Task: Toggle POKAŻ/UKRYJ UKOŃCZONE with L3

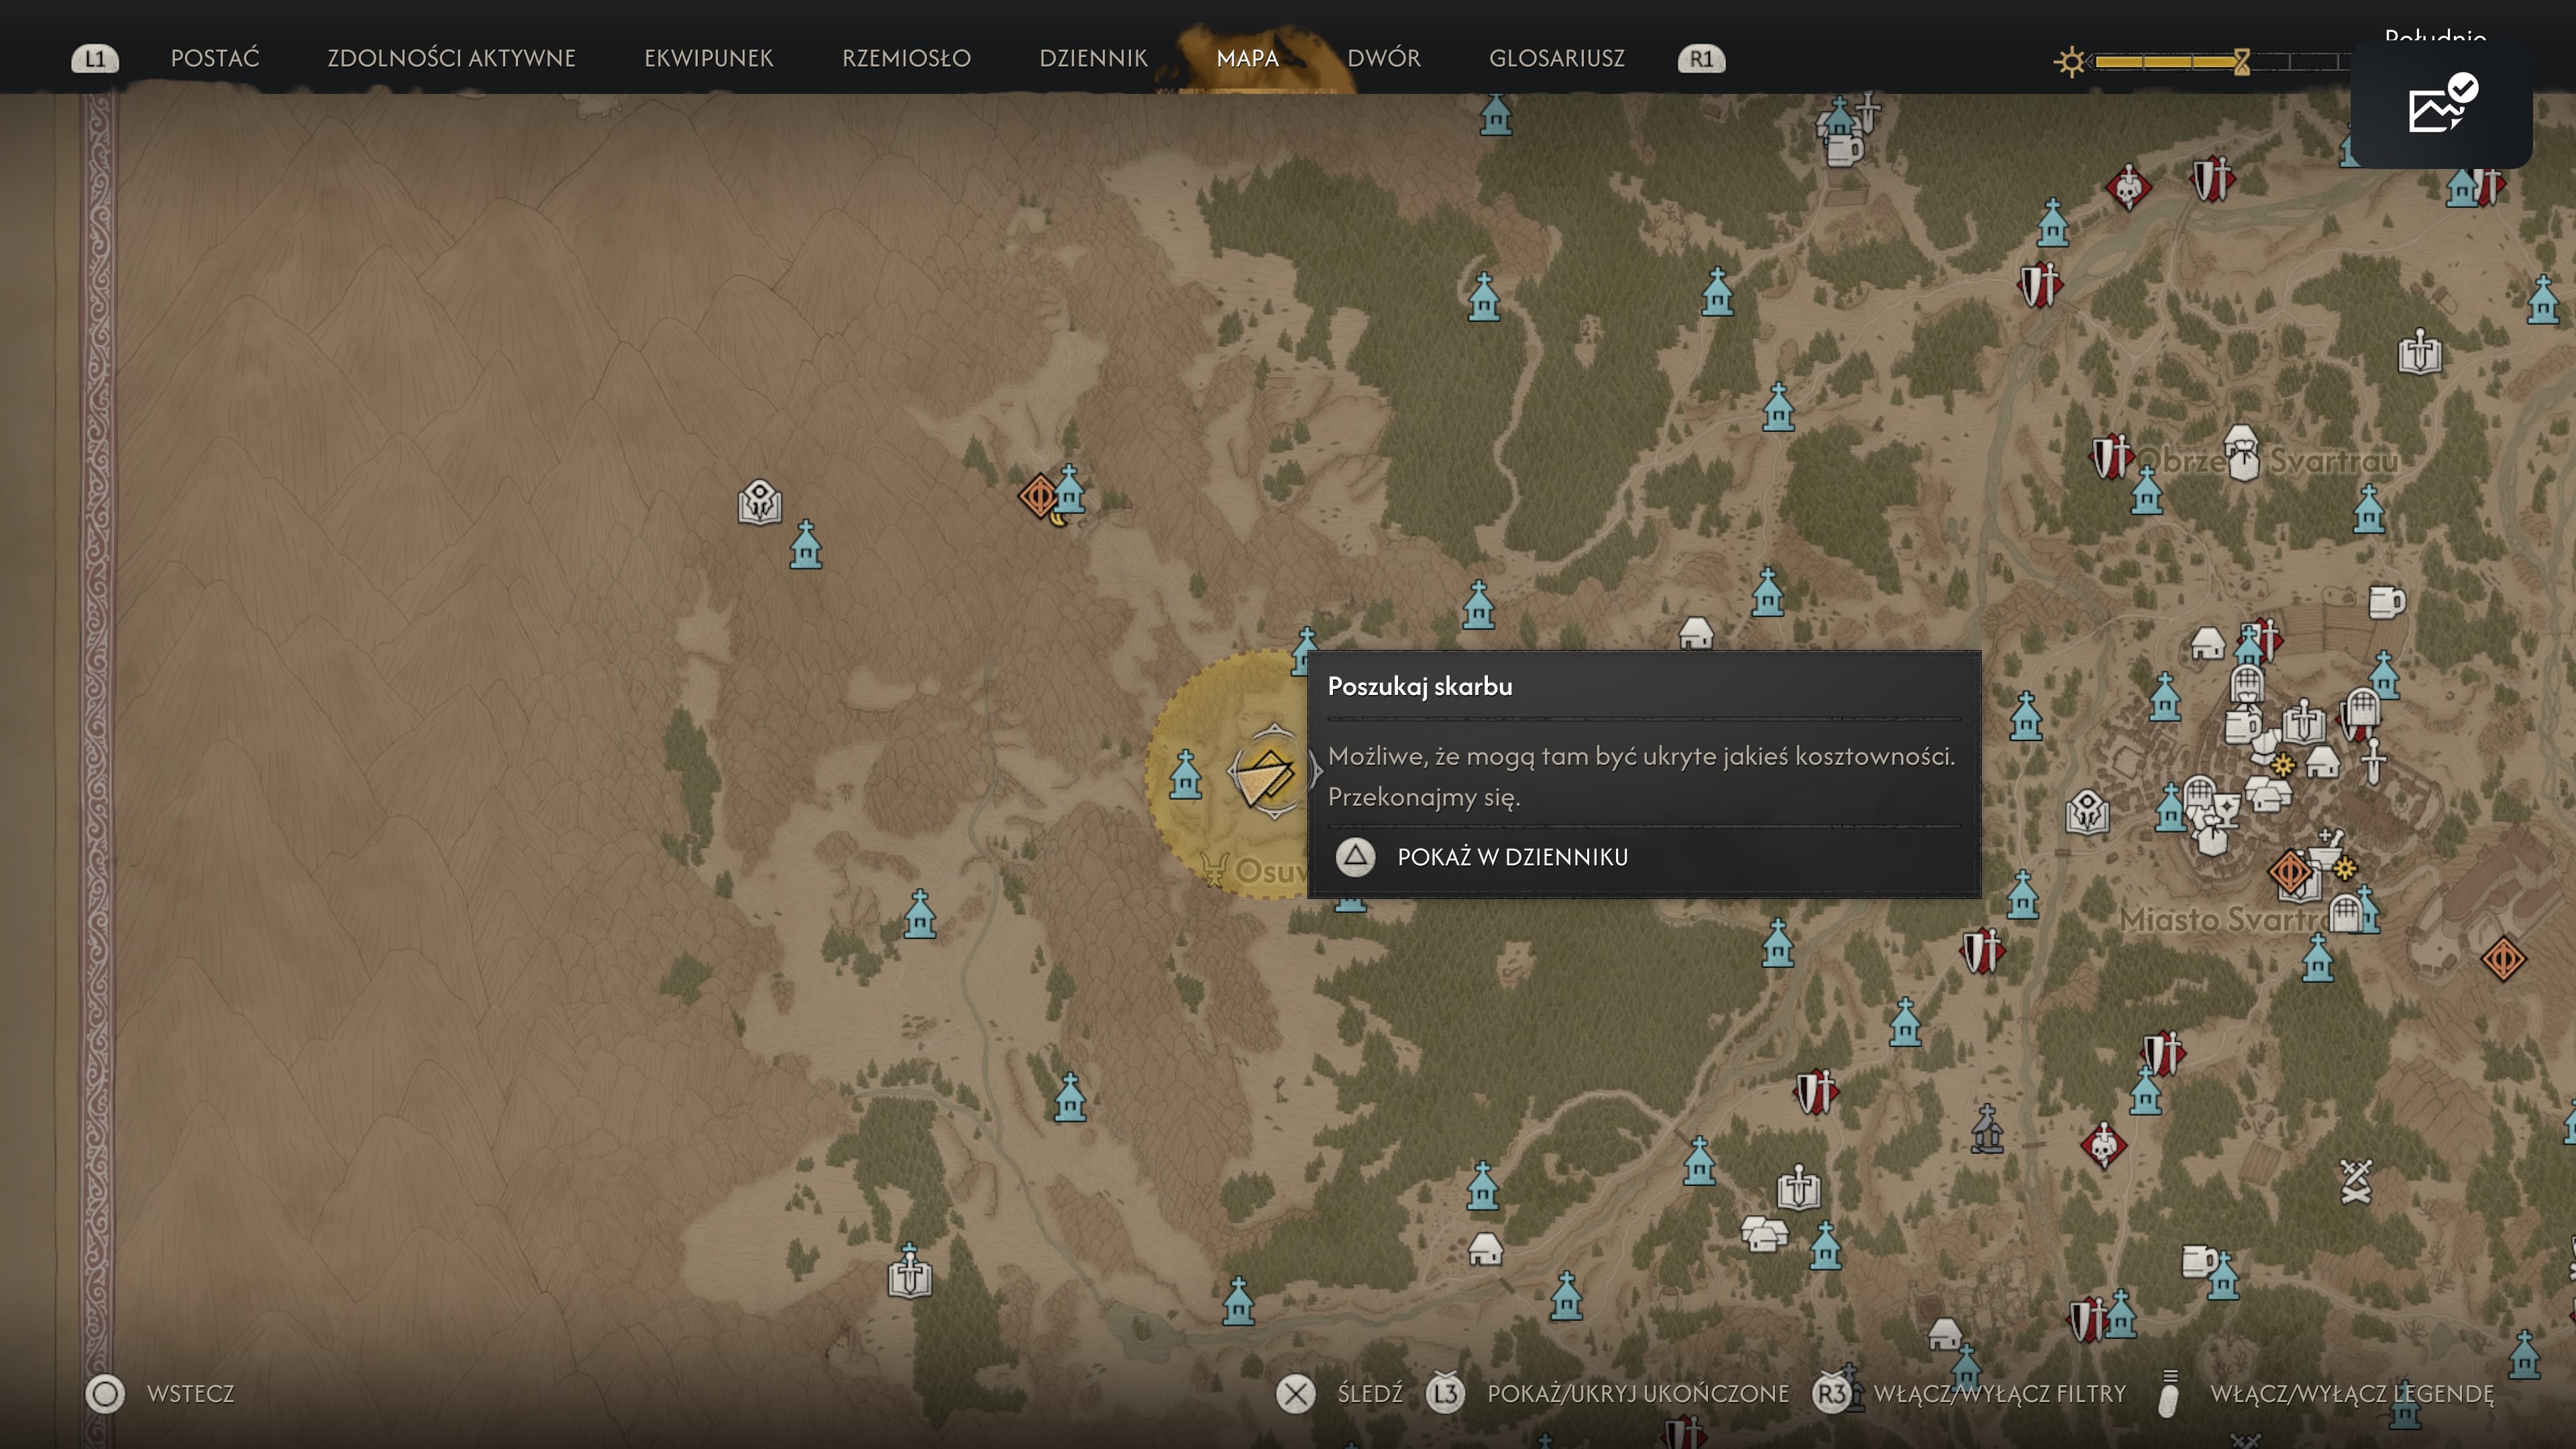Action: coord(1607,1393)
